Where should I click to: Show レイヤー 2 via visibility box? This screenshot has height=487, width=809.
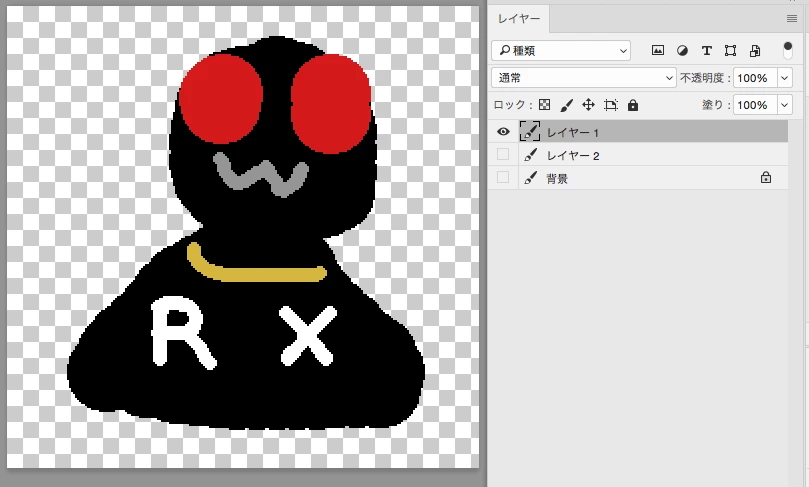[503, 154]
